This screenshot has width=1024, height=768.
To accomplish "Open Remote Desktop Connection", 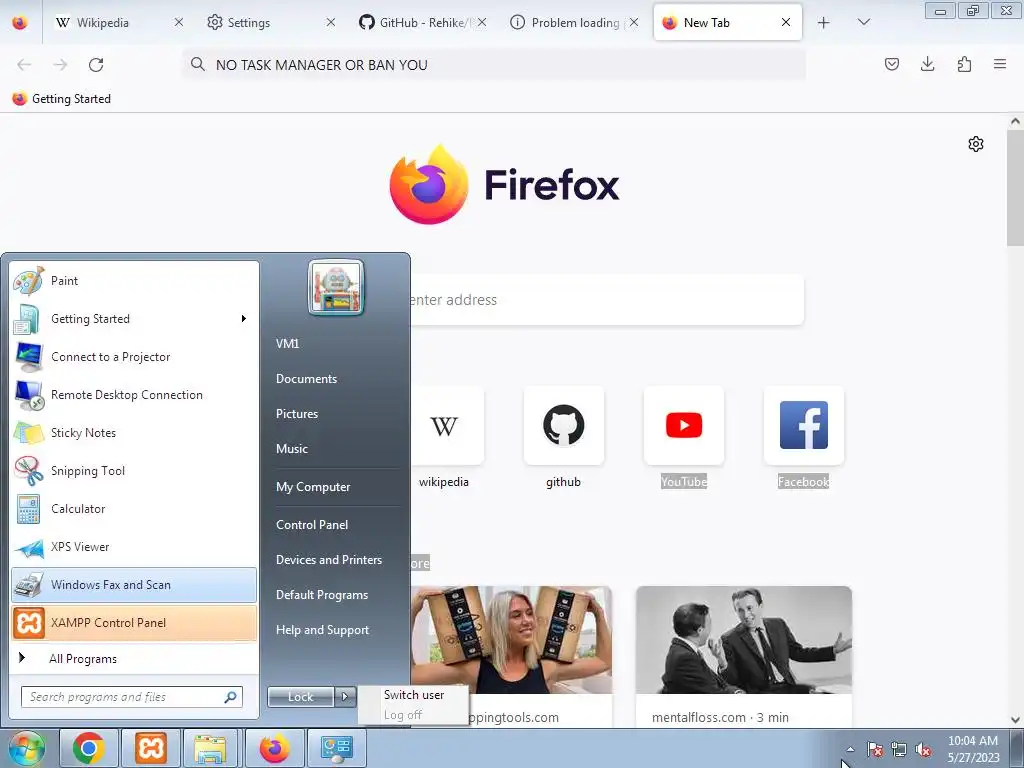I will click(x=134, y=394).
